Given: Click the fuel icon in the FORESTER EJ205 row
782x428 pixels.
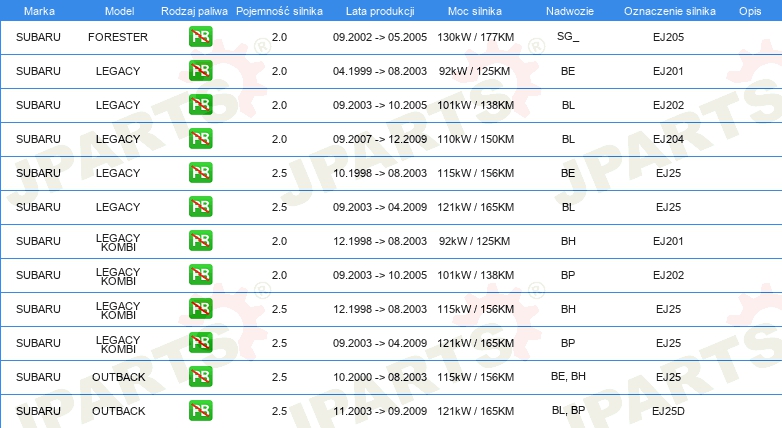Looking at the screenshot, I should click(200, 37).
